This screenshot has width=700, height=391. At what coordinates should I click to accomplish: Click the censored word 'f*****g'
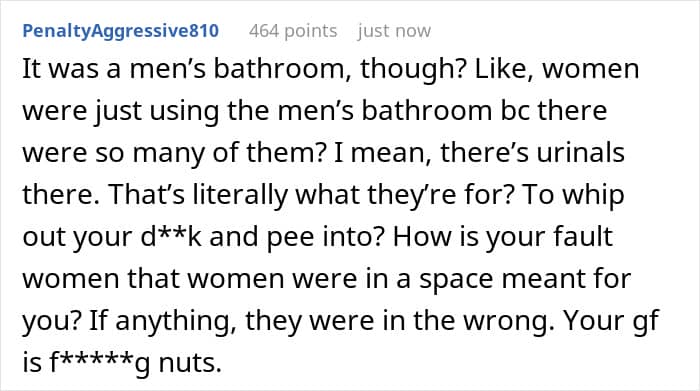pyautogui.click(x=100, y=362)
